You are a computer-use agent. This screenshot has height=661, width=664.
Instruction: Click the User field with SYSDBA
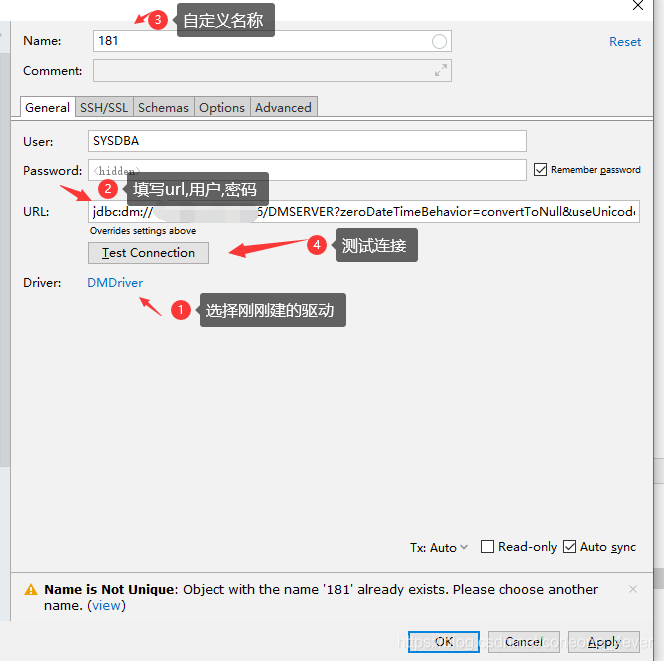307,141
